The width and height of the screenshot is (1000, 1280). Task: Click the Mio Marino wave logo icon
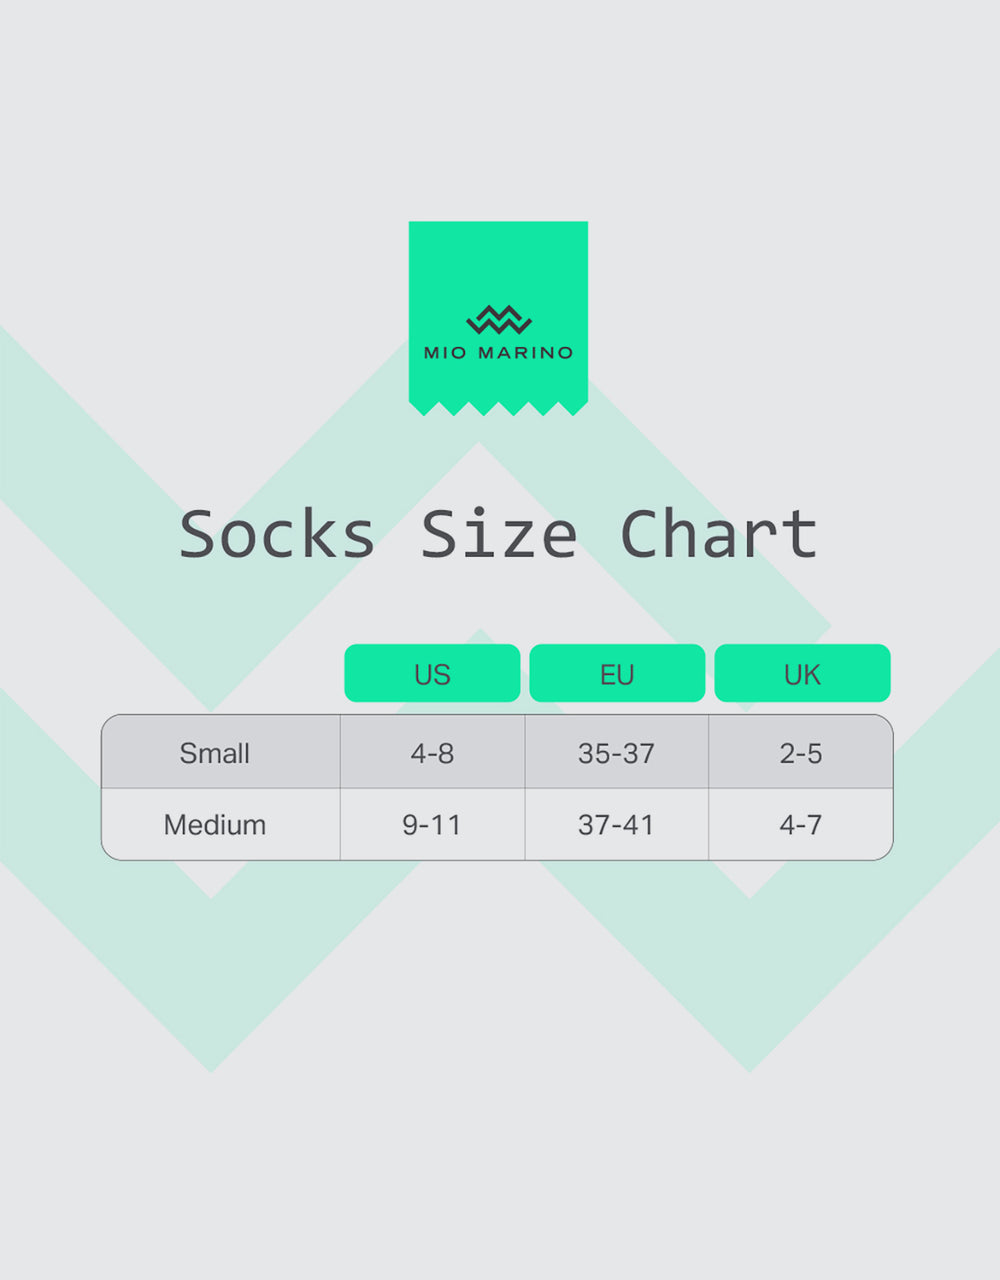click(499, 320)
